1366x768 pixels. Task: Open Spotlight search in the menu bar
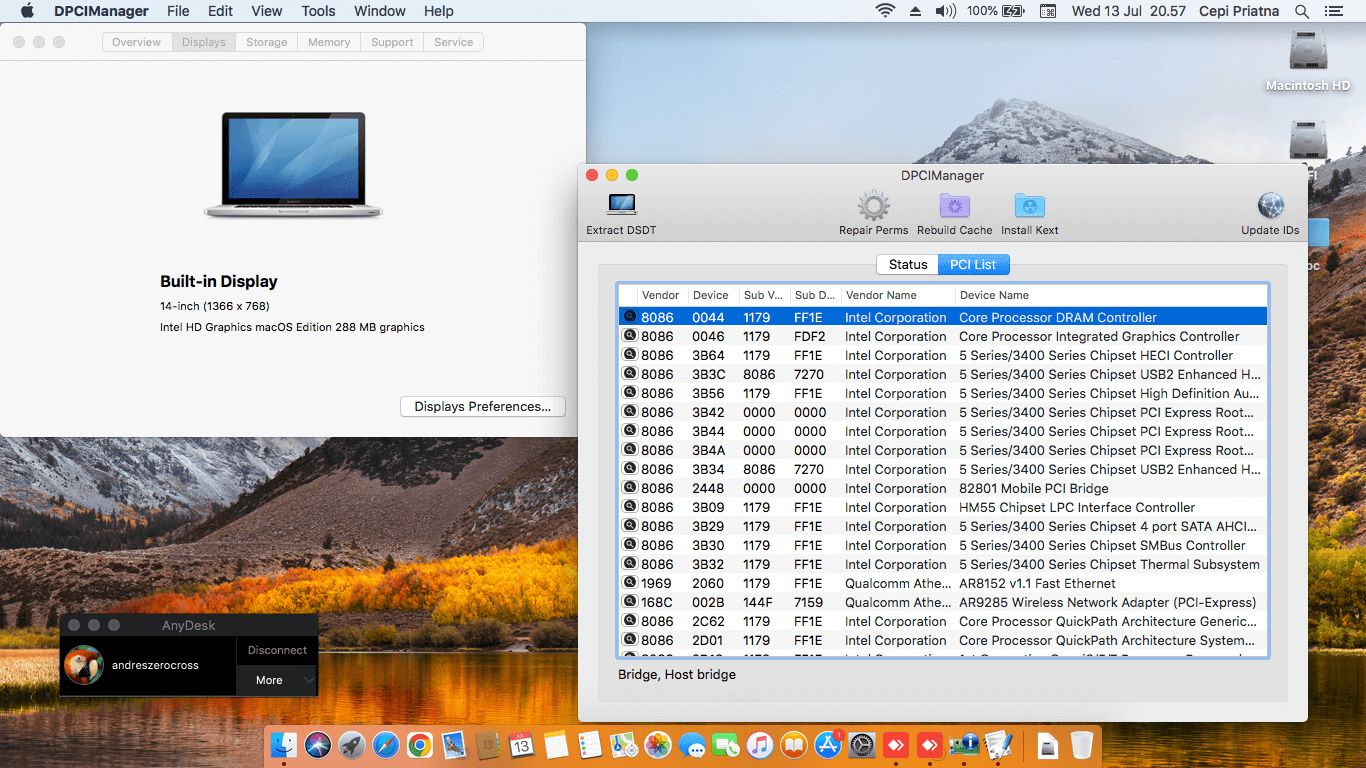(x=1301, y=11)
